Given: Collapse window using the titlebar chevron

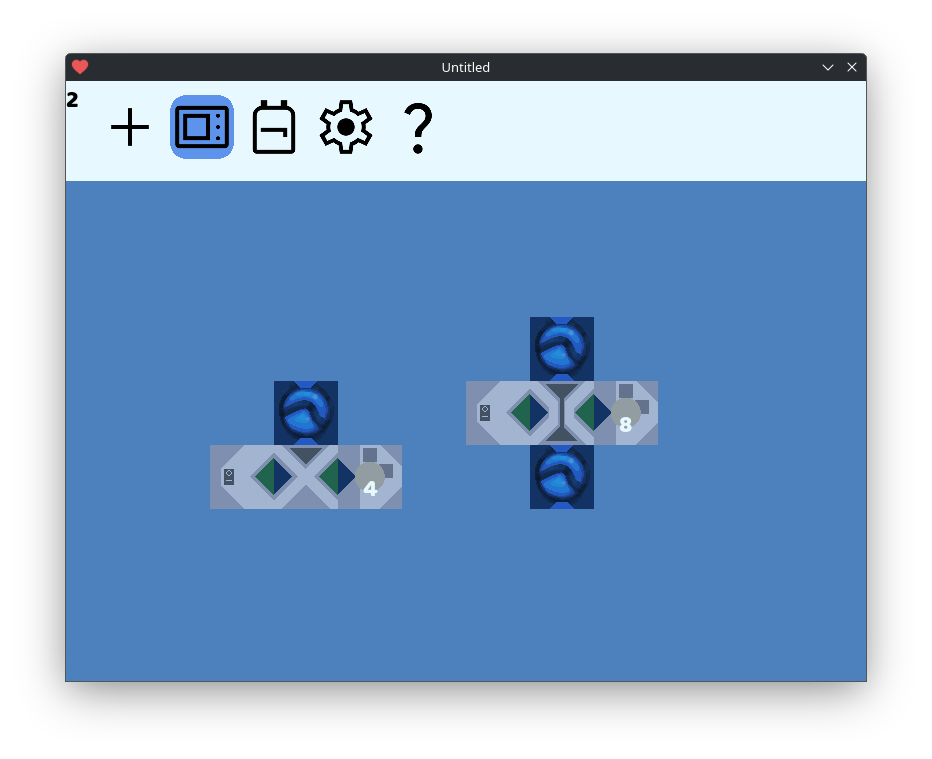Looking at the screenshot, I should pos(827,67).
